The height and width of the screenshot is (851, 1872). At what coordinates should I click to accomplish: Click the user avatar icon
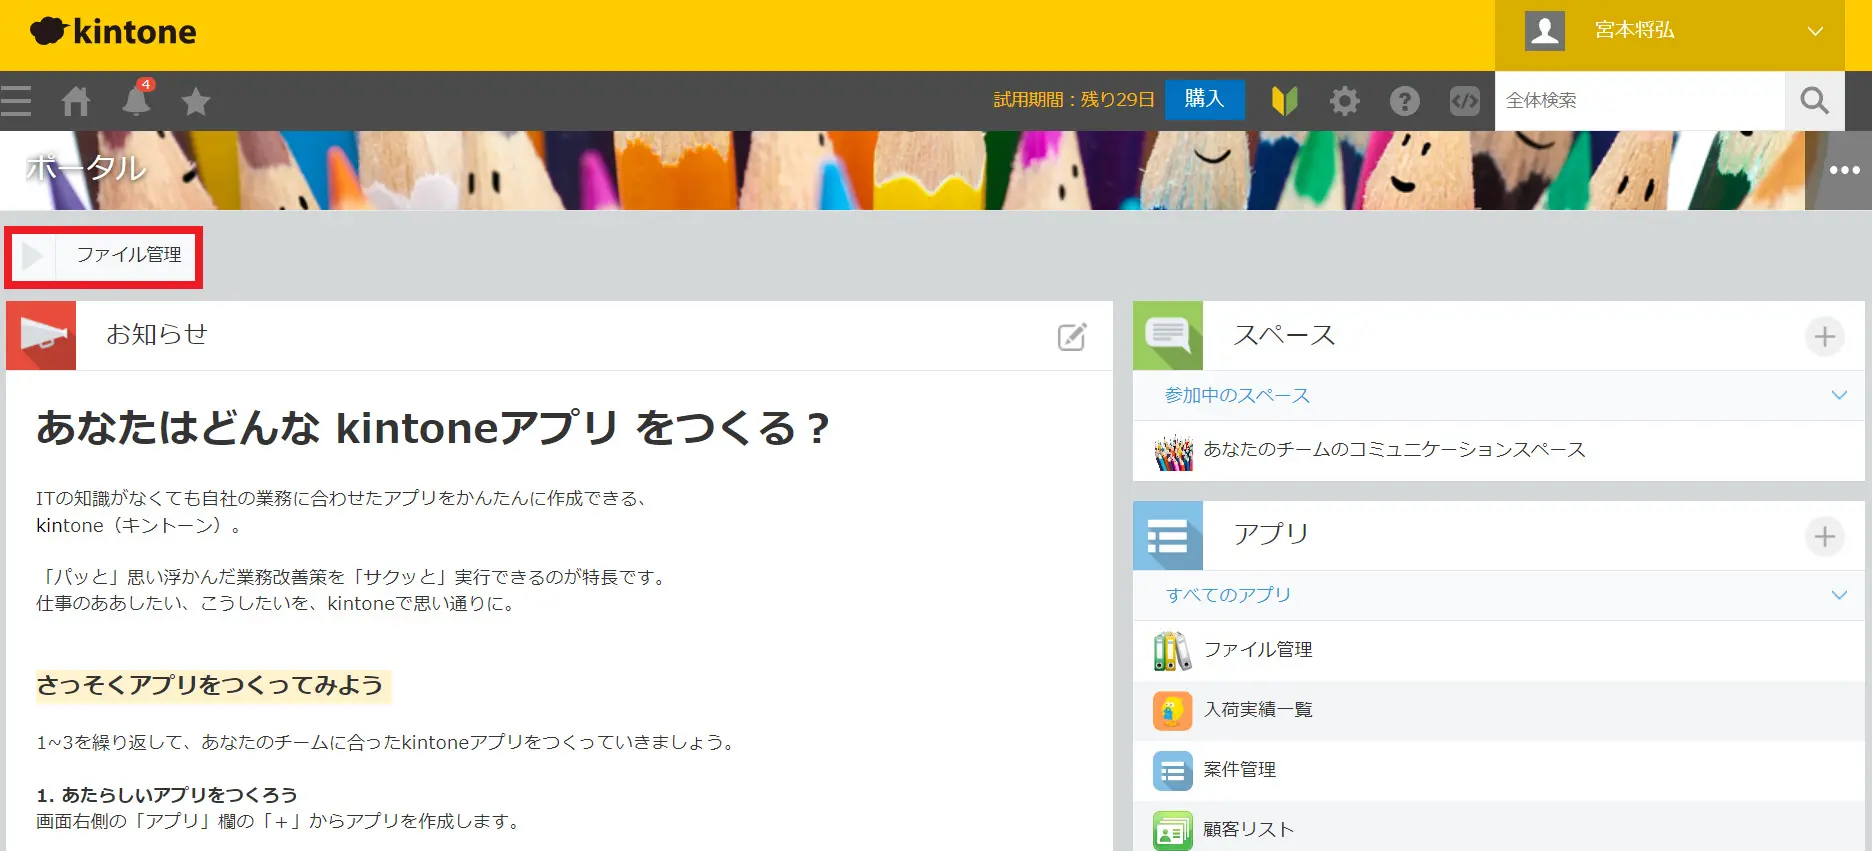(x=1544, y=30)
